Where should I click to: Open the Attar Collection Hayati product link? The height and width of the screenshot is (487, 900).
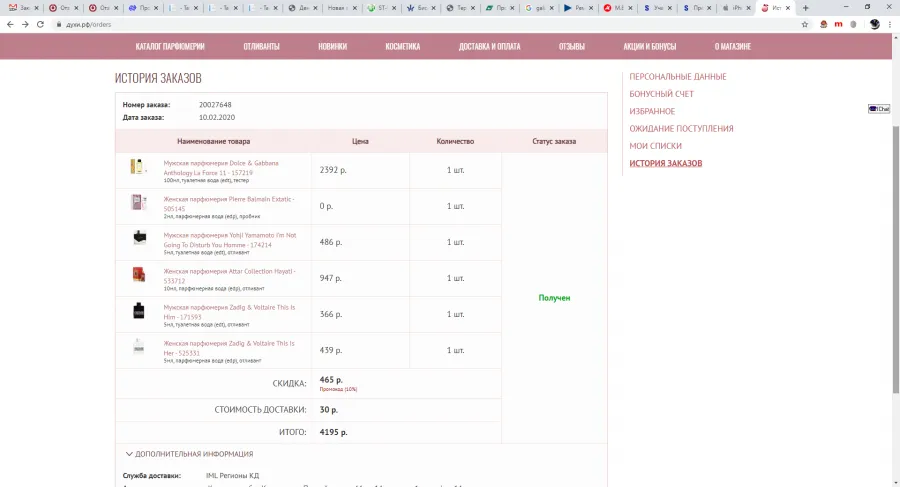click(x=230, y=276)
